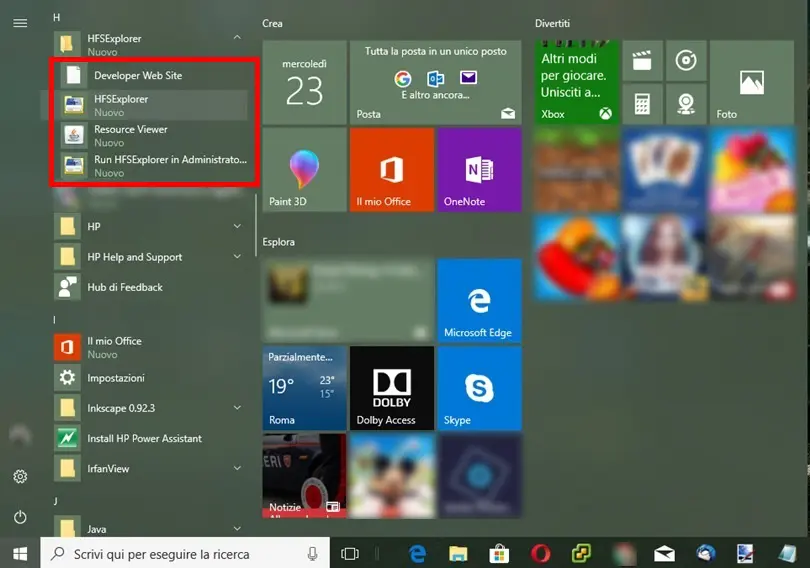Open the Dolby Access tile
This screenshot has width=810, height=568.
392,388
